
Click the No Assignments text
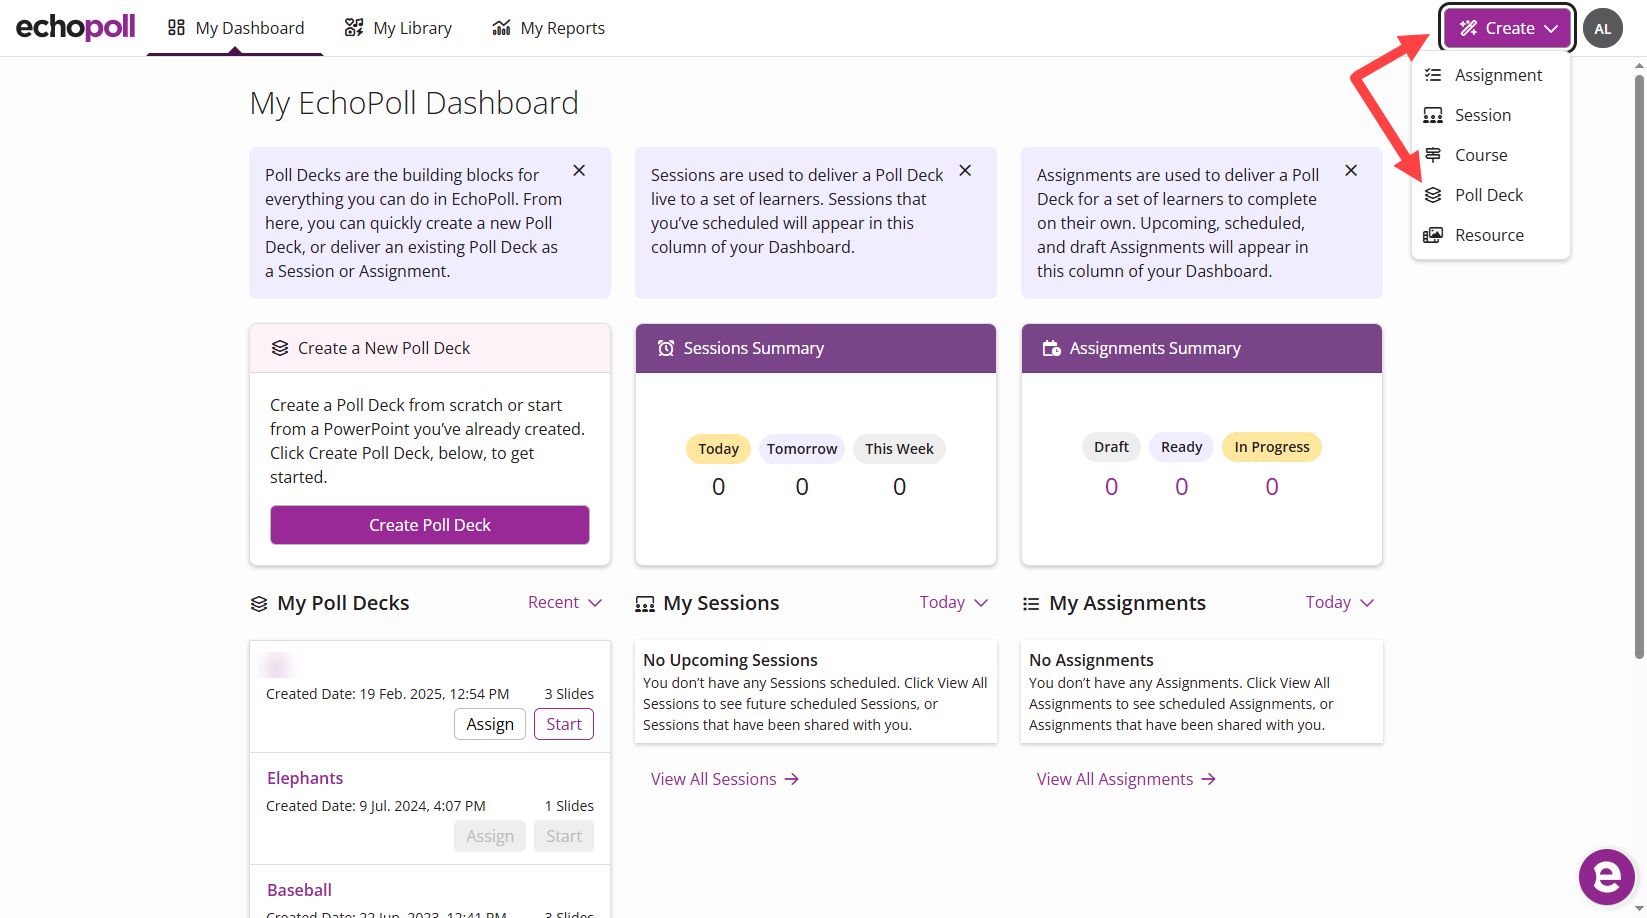[1091, 660]
